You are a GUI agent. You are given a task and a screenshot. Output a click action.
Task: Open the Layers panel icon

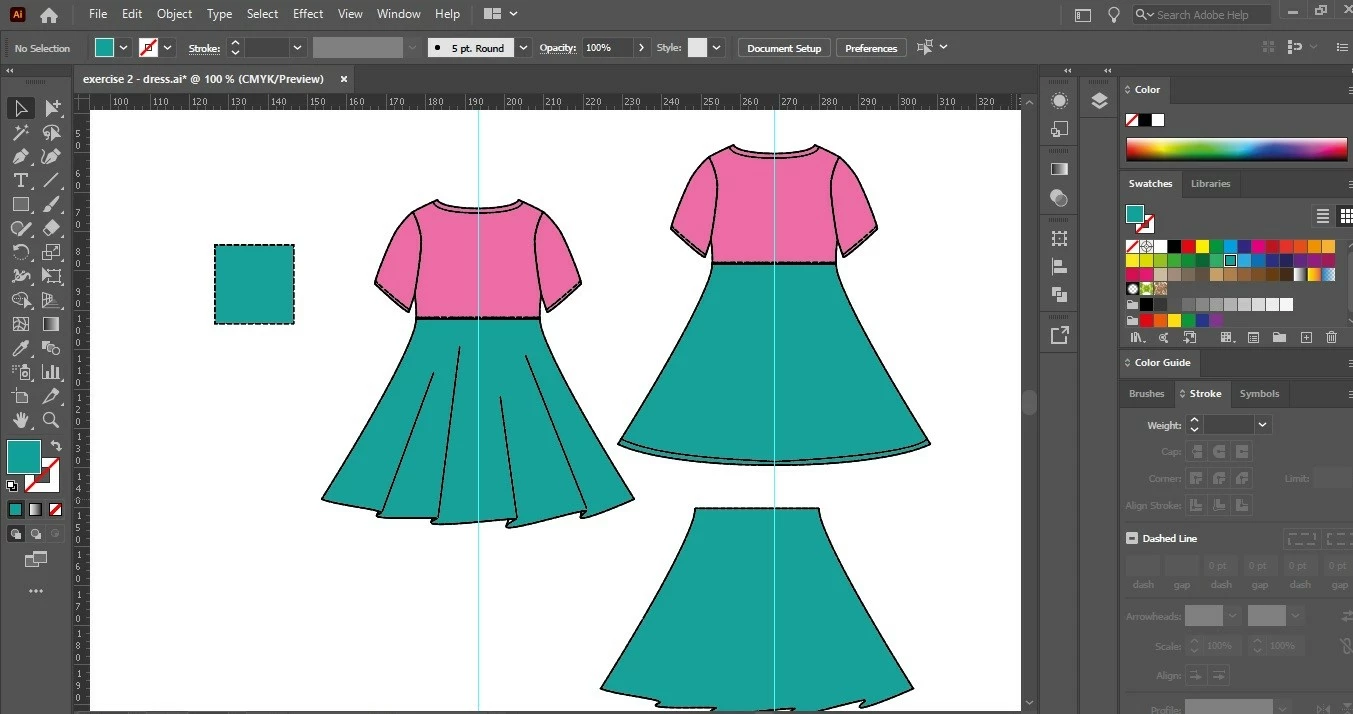point(1099,101)
